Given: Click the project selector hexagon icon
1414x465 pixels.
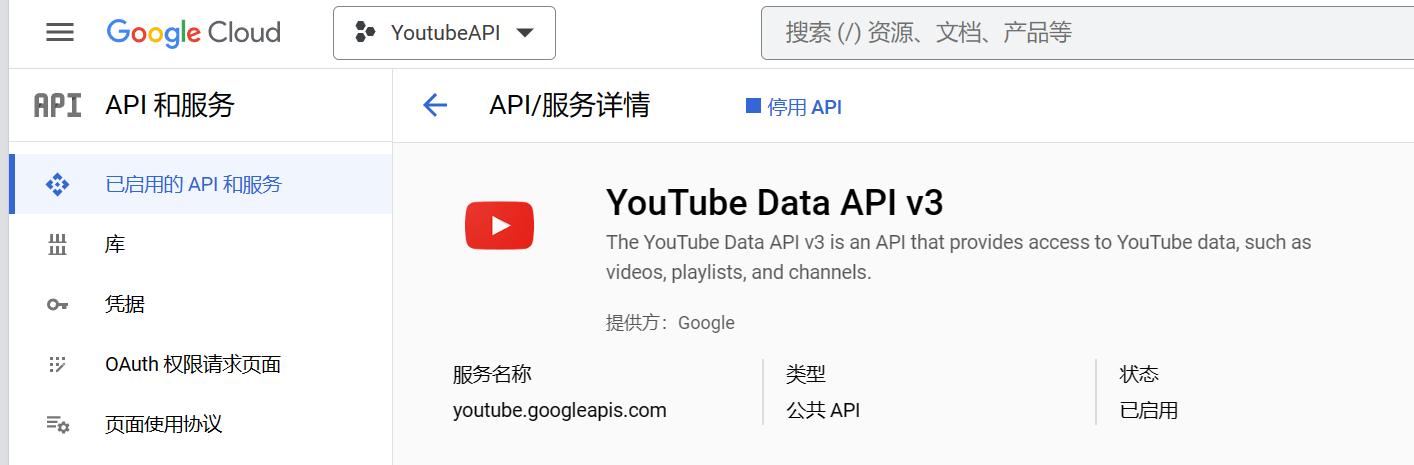Looking at the screenshot, I should (365, 33).
